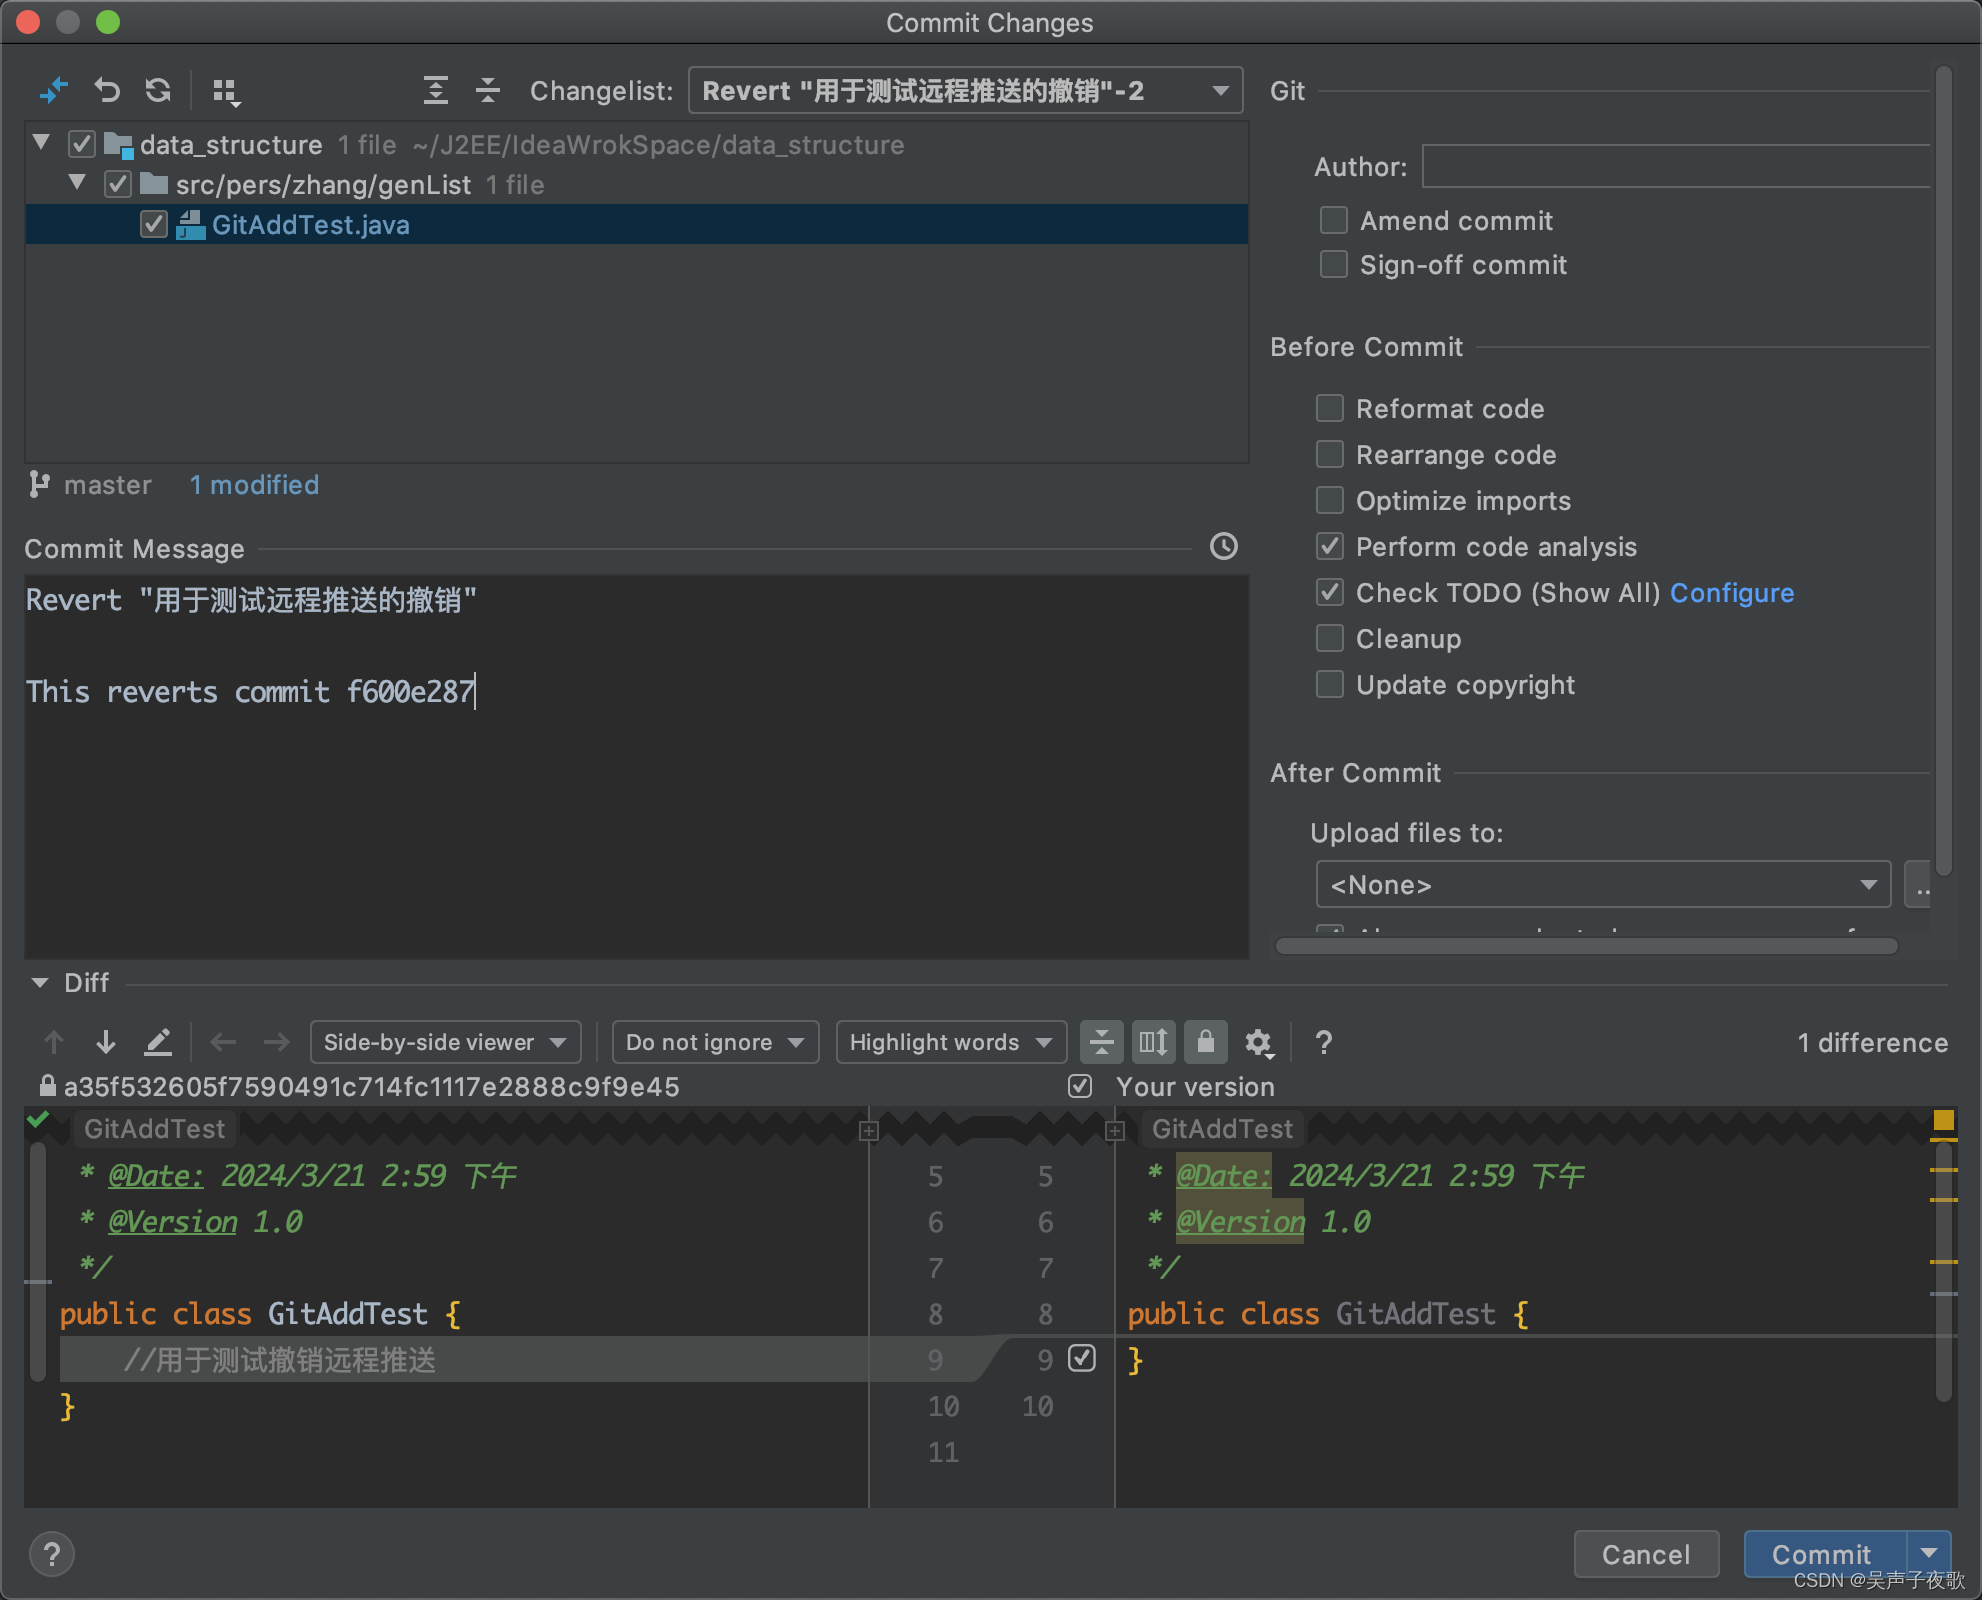Image resolution: width=1982 pixels, height=1600 pixels.
Task: Collapse the src/pers/zhang/genList node
Action: pos(77,183)
